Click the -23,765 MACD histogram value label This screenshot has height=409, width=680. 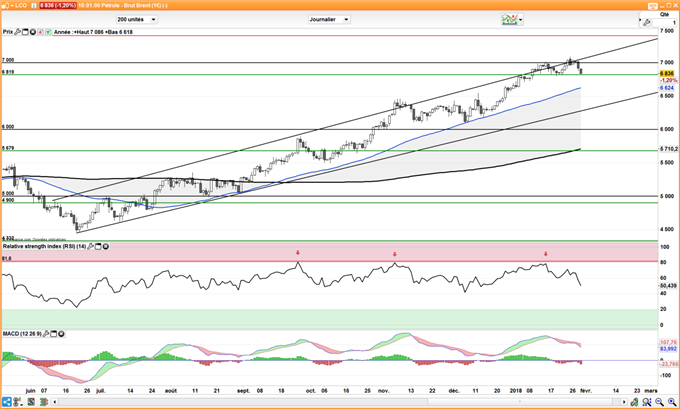[669, 364]
